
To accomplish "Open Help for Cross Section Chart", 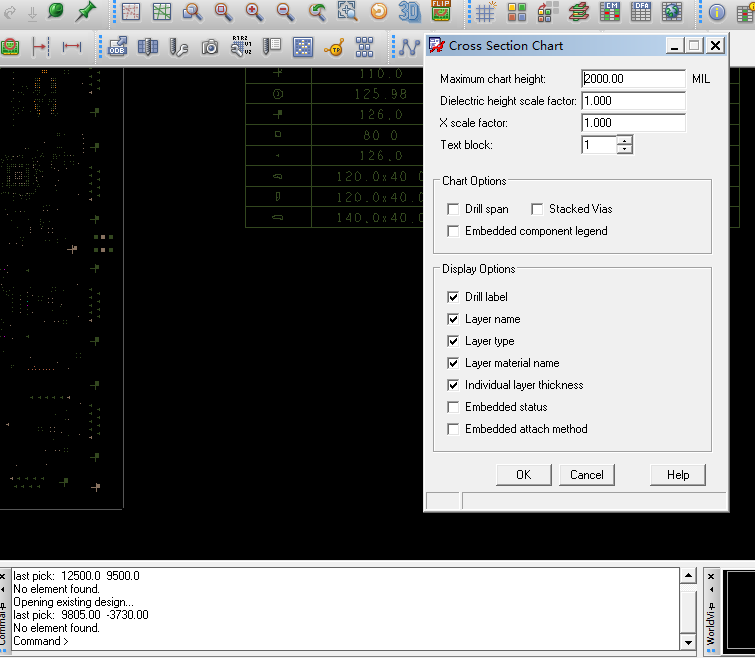I will pyautogui.click(x=678, y=475).
